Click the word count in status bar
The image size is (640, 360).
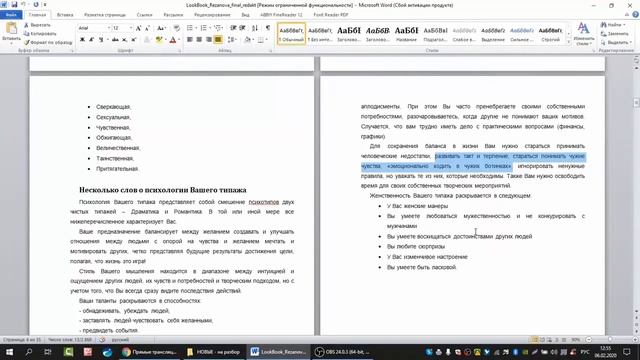70,340
